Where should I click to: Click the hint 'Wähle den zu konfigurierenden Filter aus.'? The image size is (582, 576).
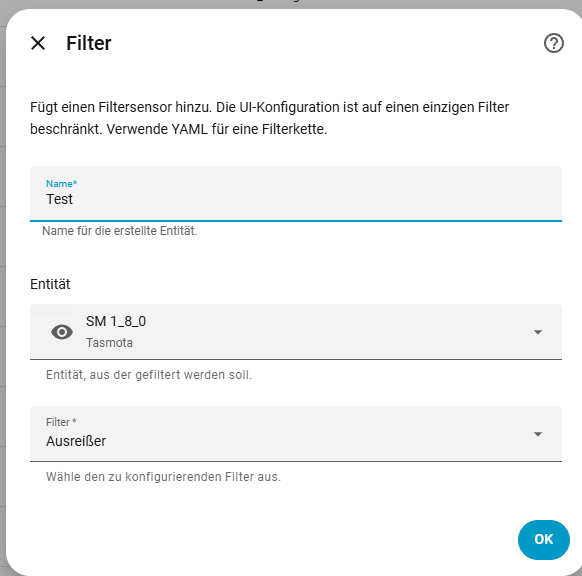coord(163,477)
